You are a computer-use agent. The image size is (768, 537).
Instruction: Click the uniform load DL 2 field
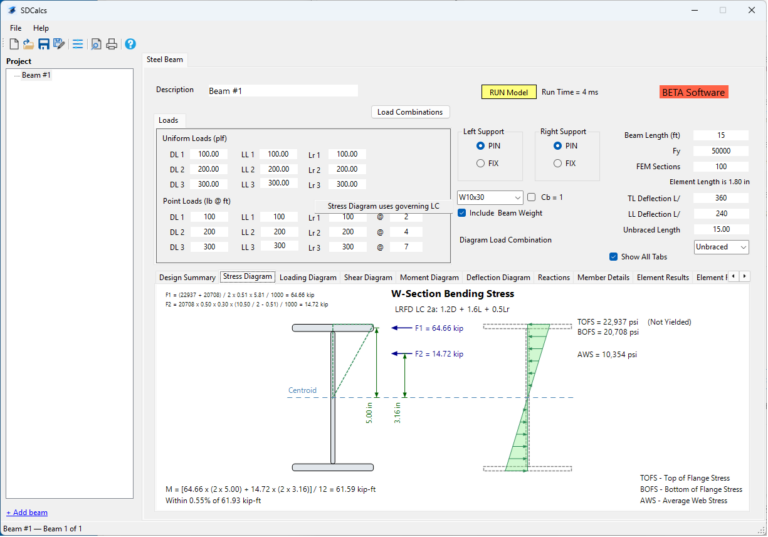pos(209,169)
